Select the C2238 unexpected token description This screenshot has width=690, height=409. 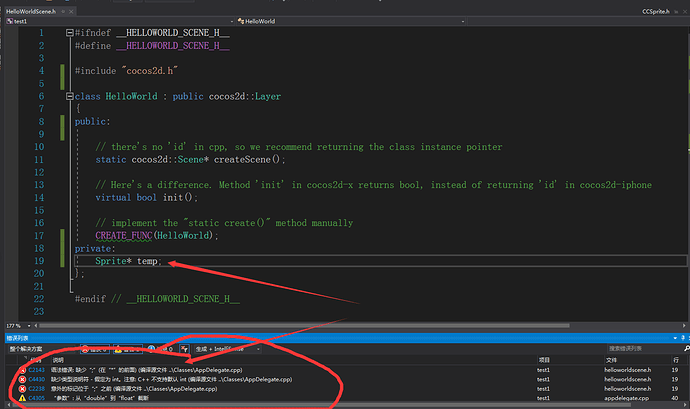click(x=134, y=389)
